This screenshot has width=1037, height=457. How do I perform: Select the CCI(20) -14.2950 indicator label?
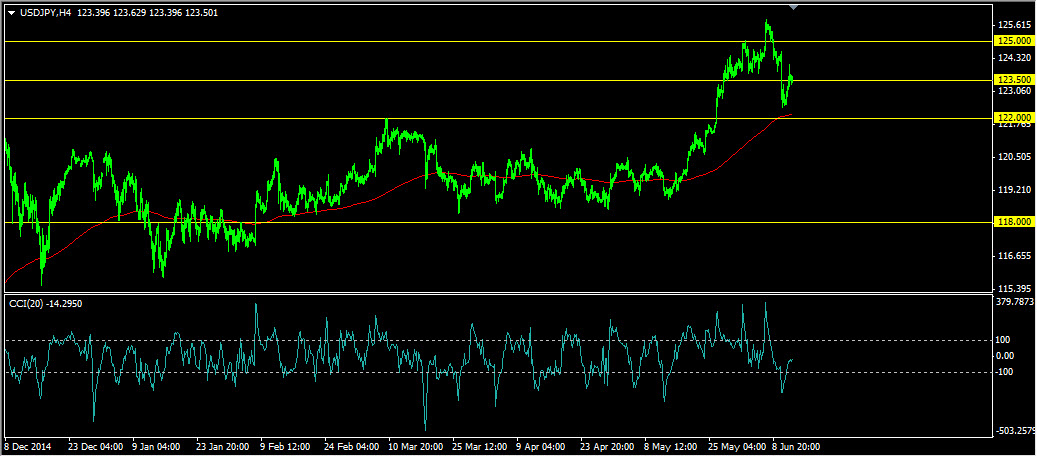tap(46, 303)
